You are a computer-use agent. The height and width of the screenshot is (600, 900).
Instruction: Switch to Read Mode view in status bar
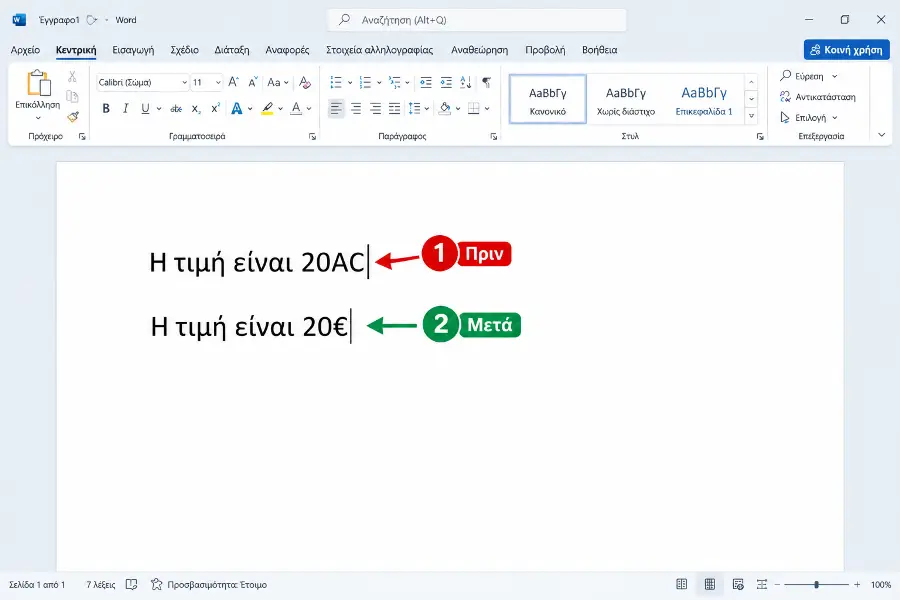coord(681,584)
